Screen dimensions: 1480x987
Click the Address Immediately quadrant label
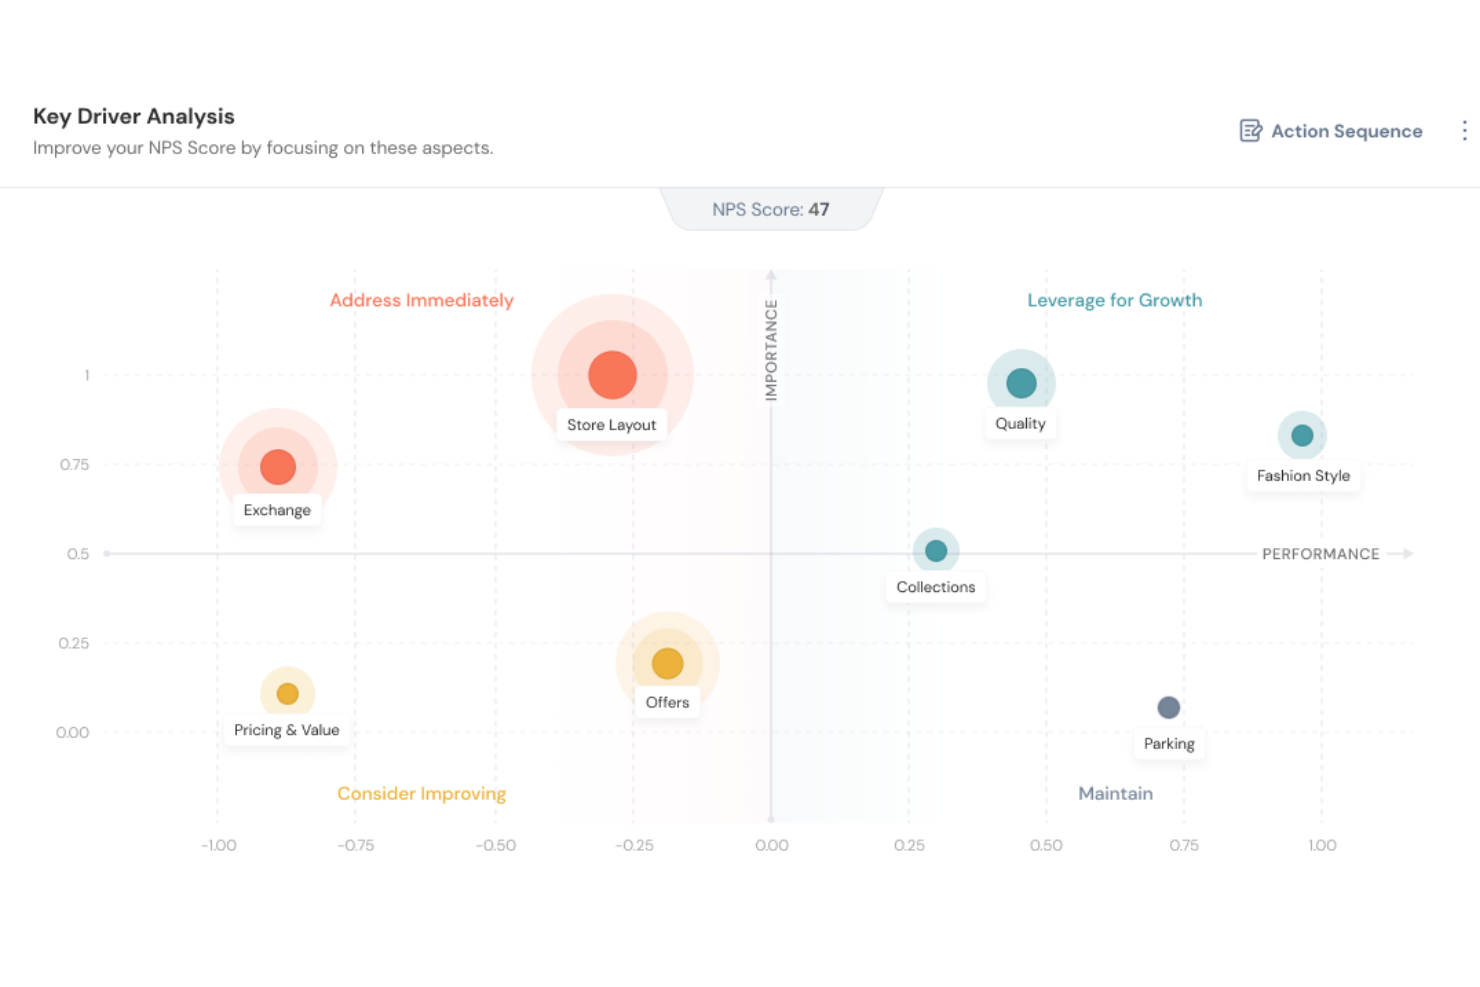click(421, 300)
